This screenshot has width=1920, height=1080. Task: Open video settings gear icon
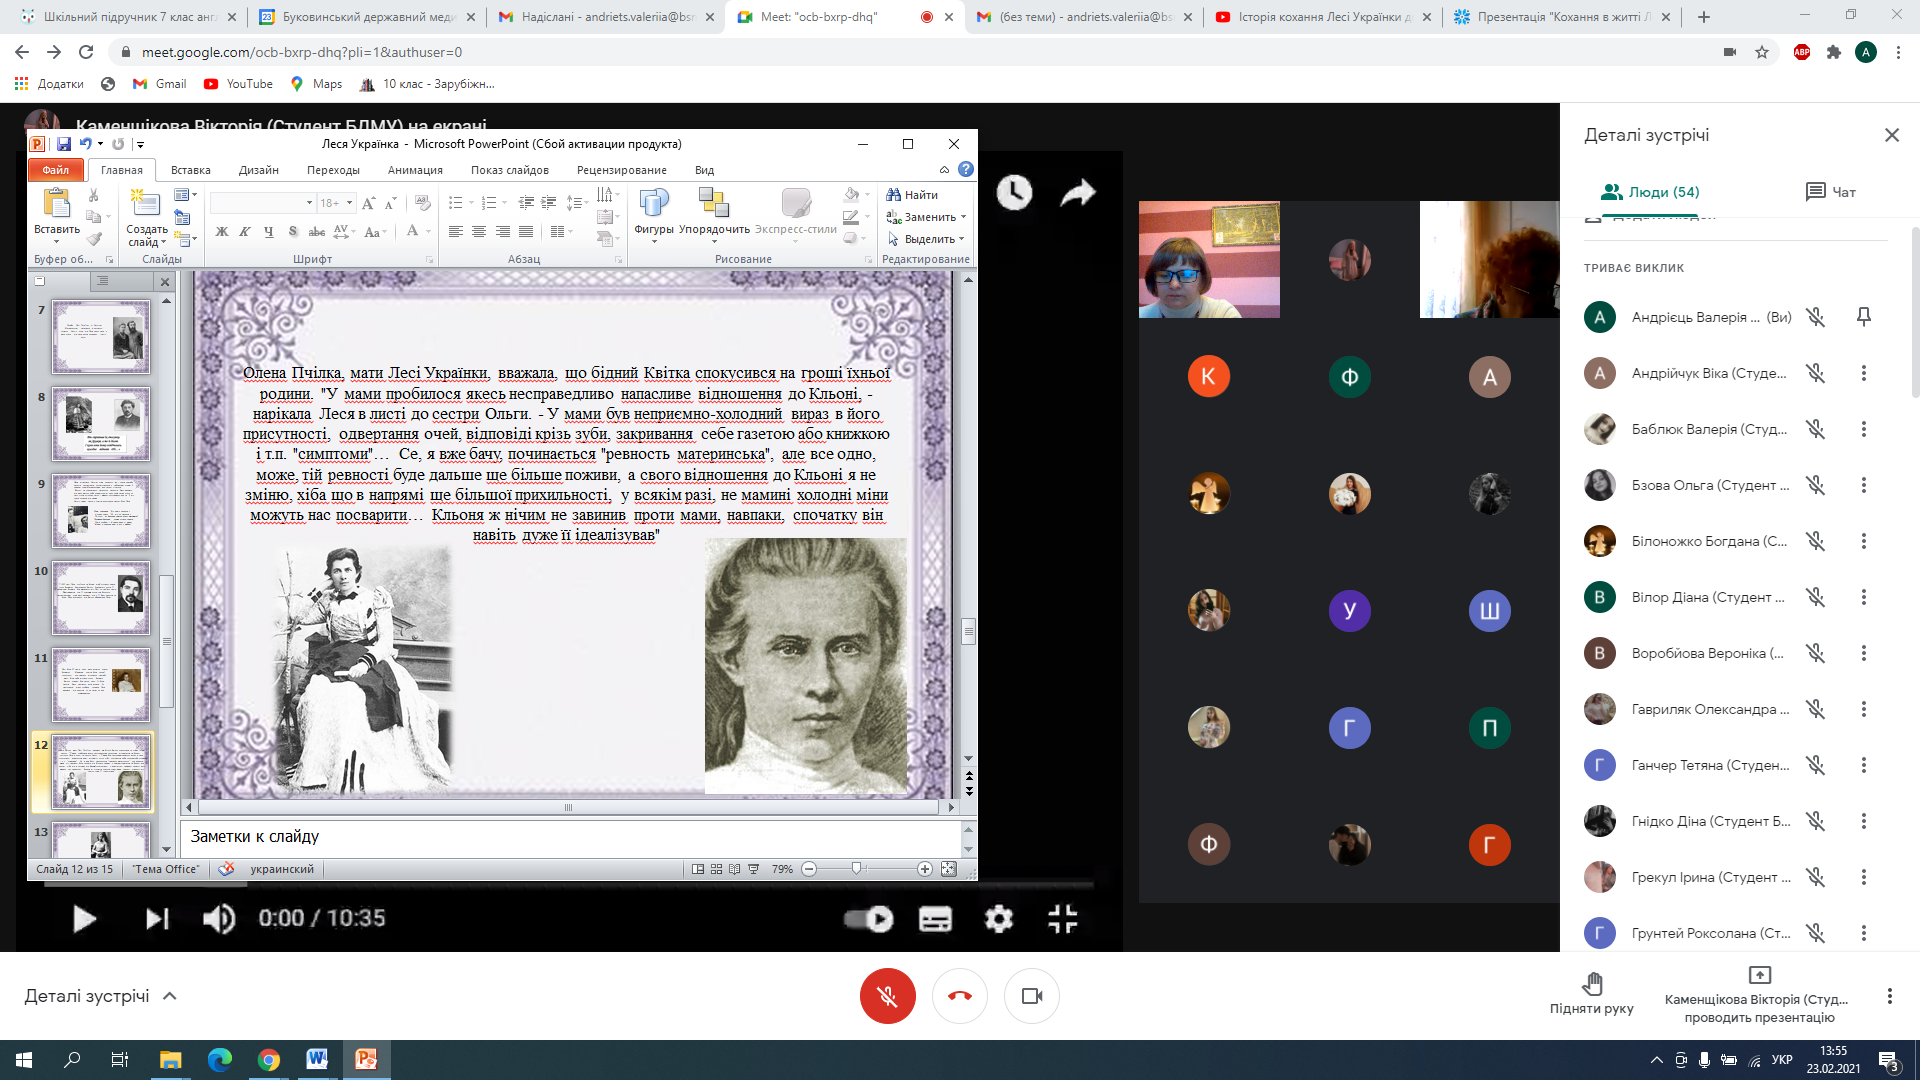click(x=998, y=918)
